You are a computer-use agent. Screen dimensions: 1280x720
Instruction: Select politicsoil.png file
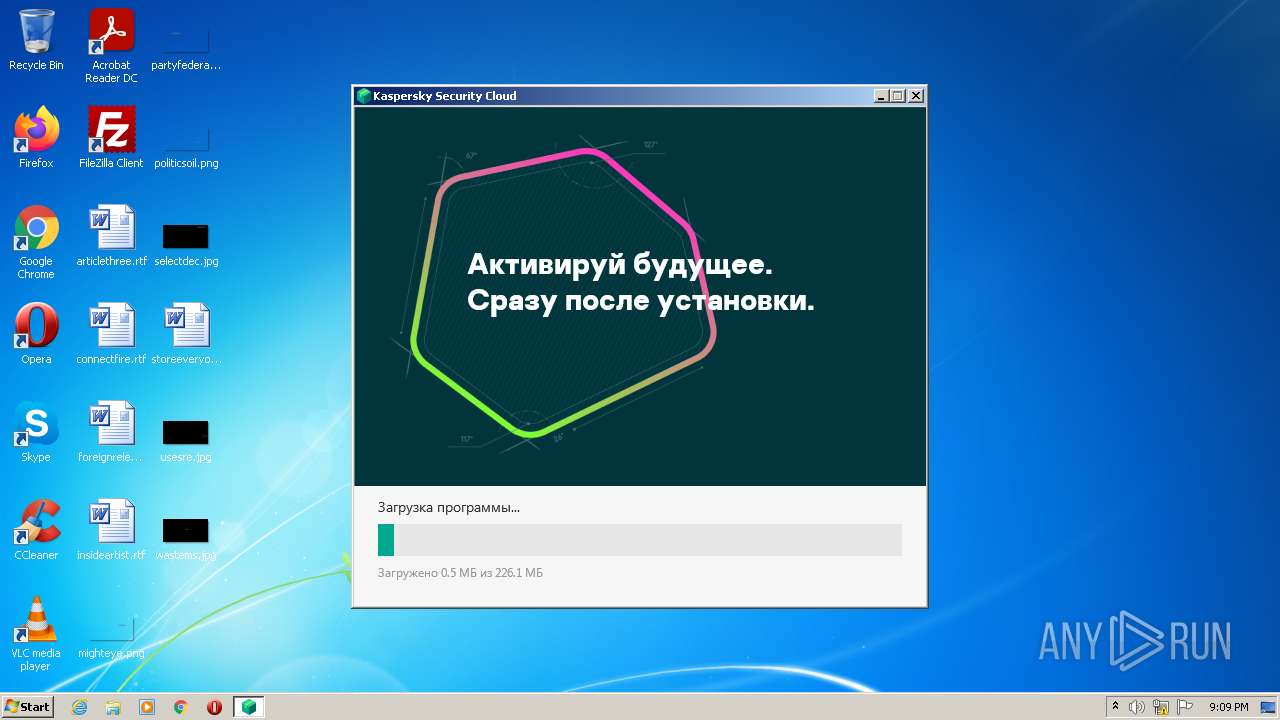186,145
